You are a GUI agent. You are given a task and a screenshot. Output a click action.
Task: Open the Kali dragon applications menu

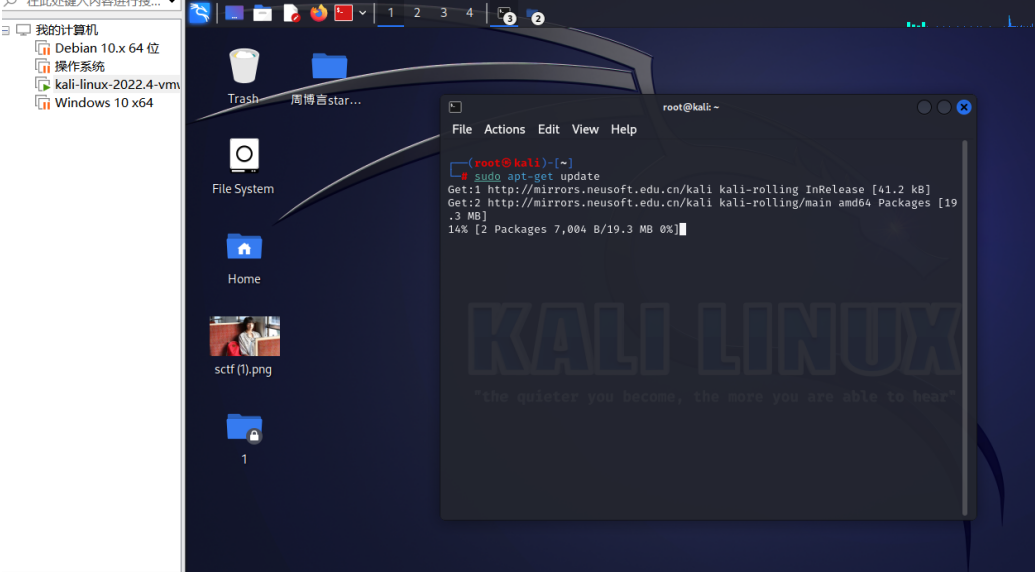coord(199,13)
